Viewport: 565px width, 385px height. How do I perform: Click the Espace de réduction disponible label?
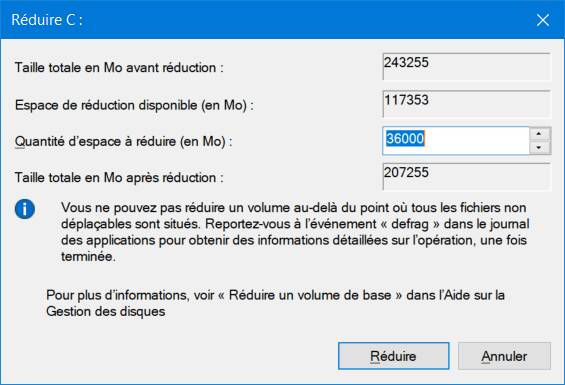click(x=134, y=105)
